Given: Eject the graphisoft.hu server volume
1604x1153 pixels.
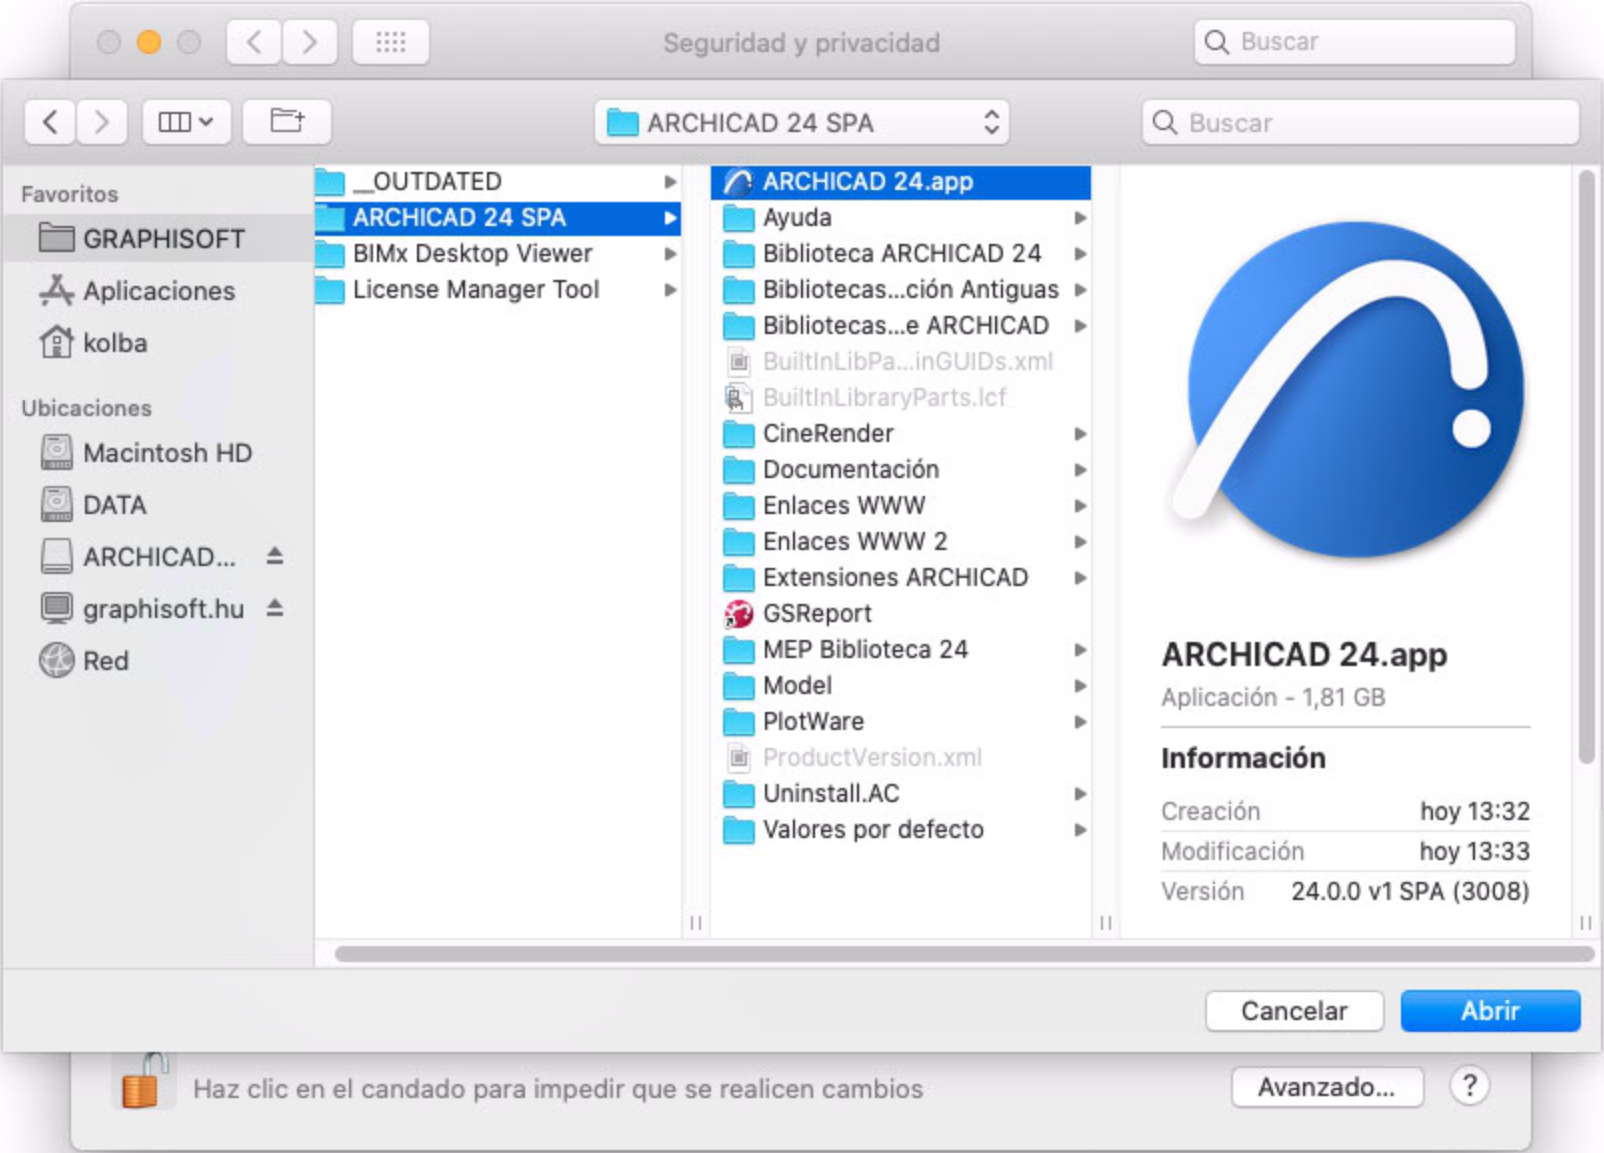Looking at the screenshot, I should [x=276, y=608].
